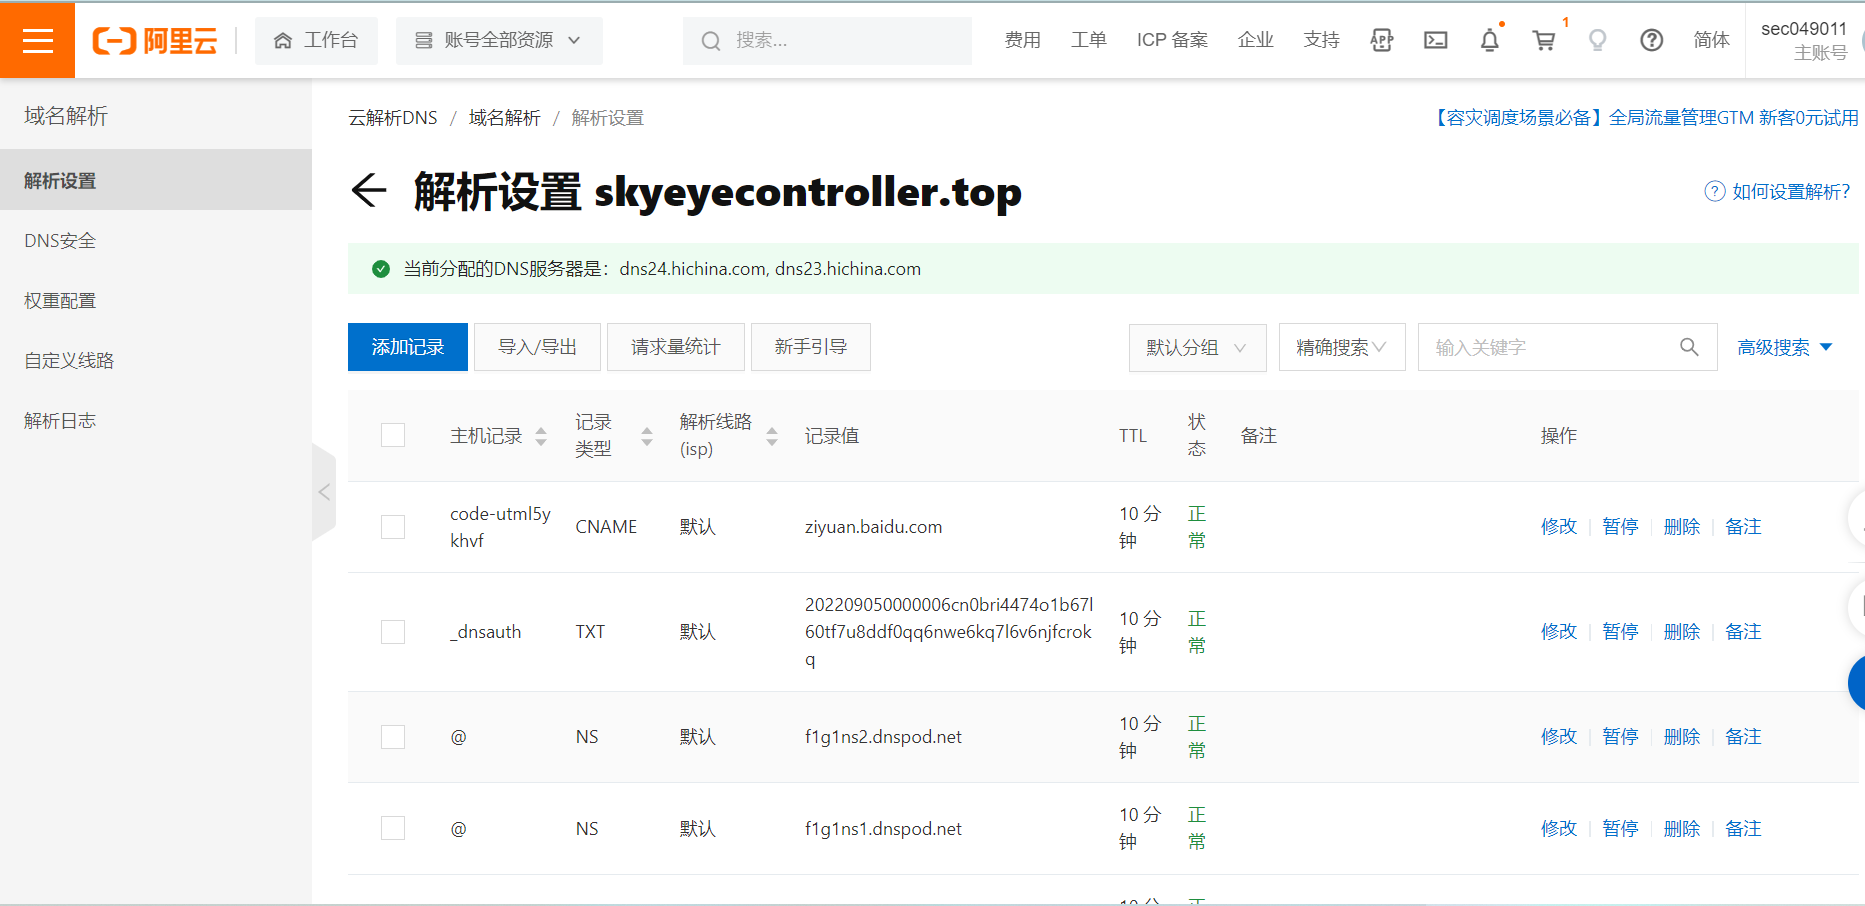Open the 工单 menu

(1089, 40)
